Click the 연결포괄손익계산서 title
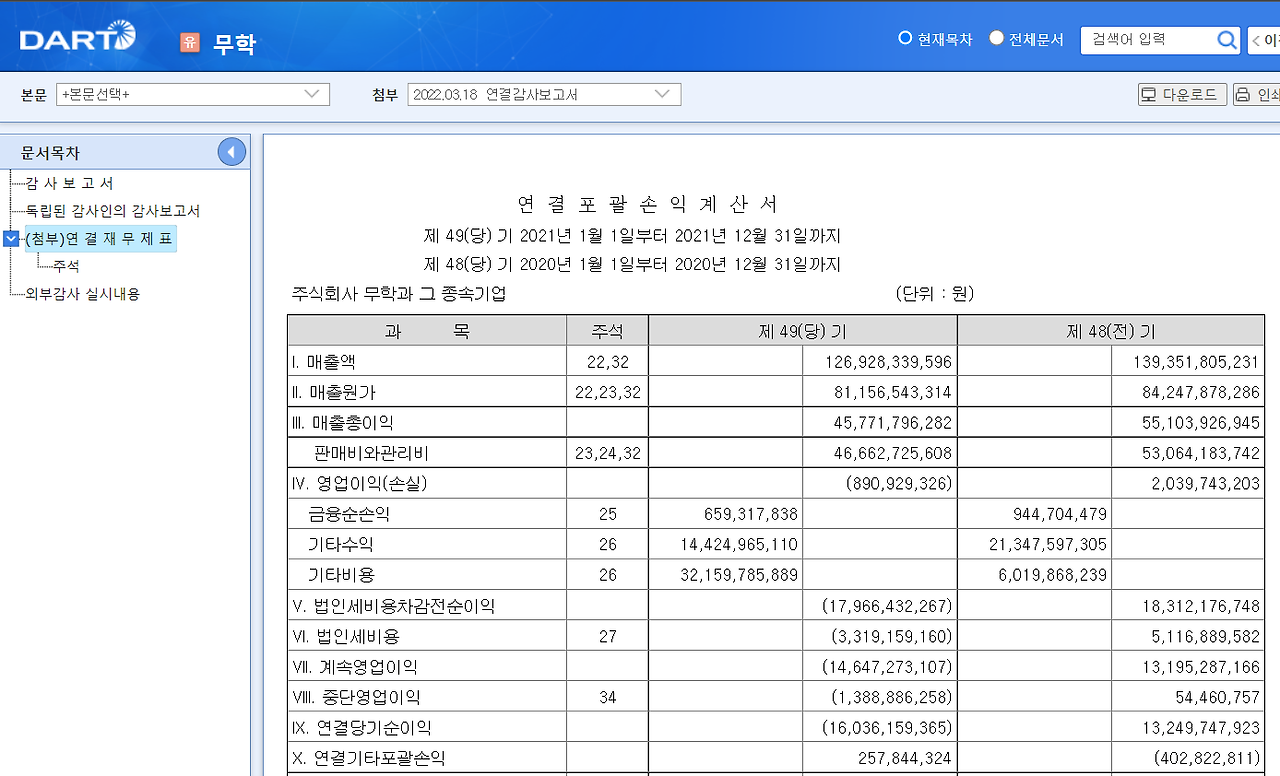 click(647, 204)
